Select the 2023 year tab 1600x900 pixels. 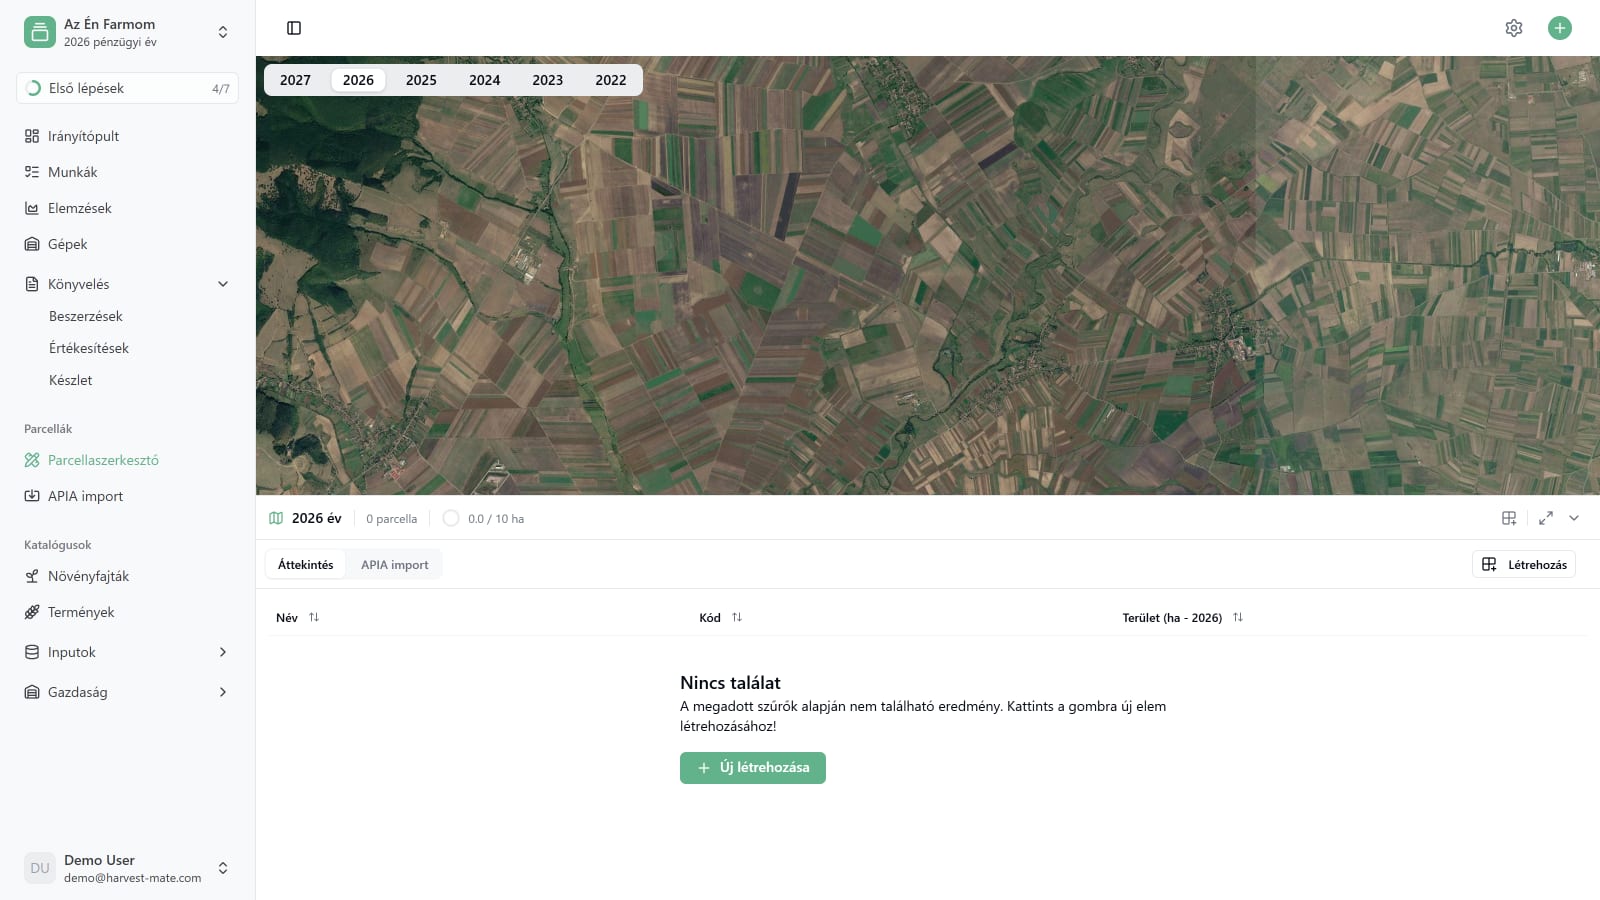tap(547, 80)
